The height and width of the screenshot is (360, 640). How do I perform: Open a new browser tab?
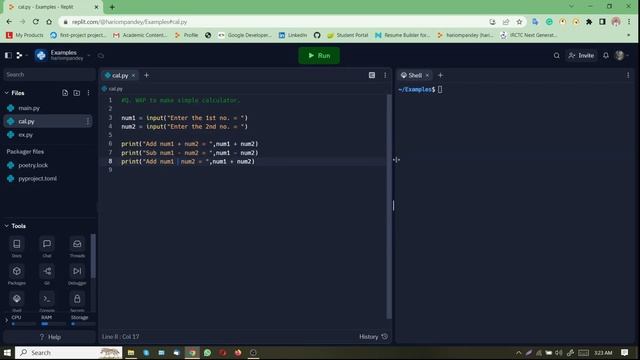pyautogui.click(x=112, y=7)
